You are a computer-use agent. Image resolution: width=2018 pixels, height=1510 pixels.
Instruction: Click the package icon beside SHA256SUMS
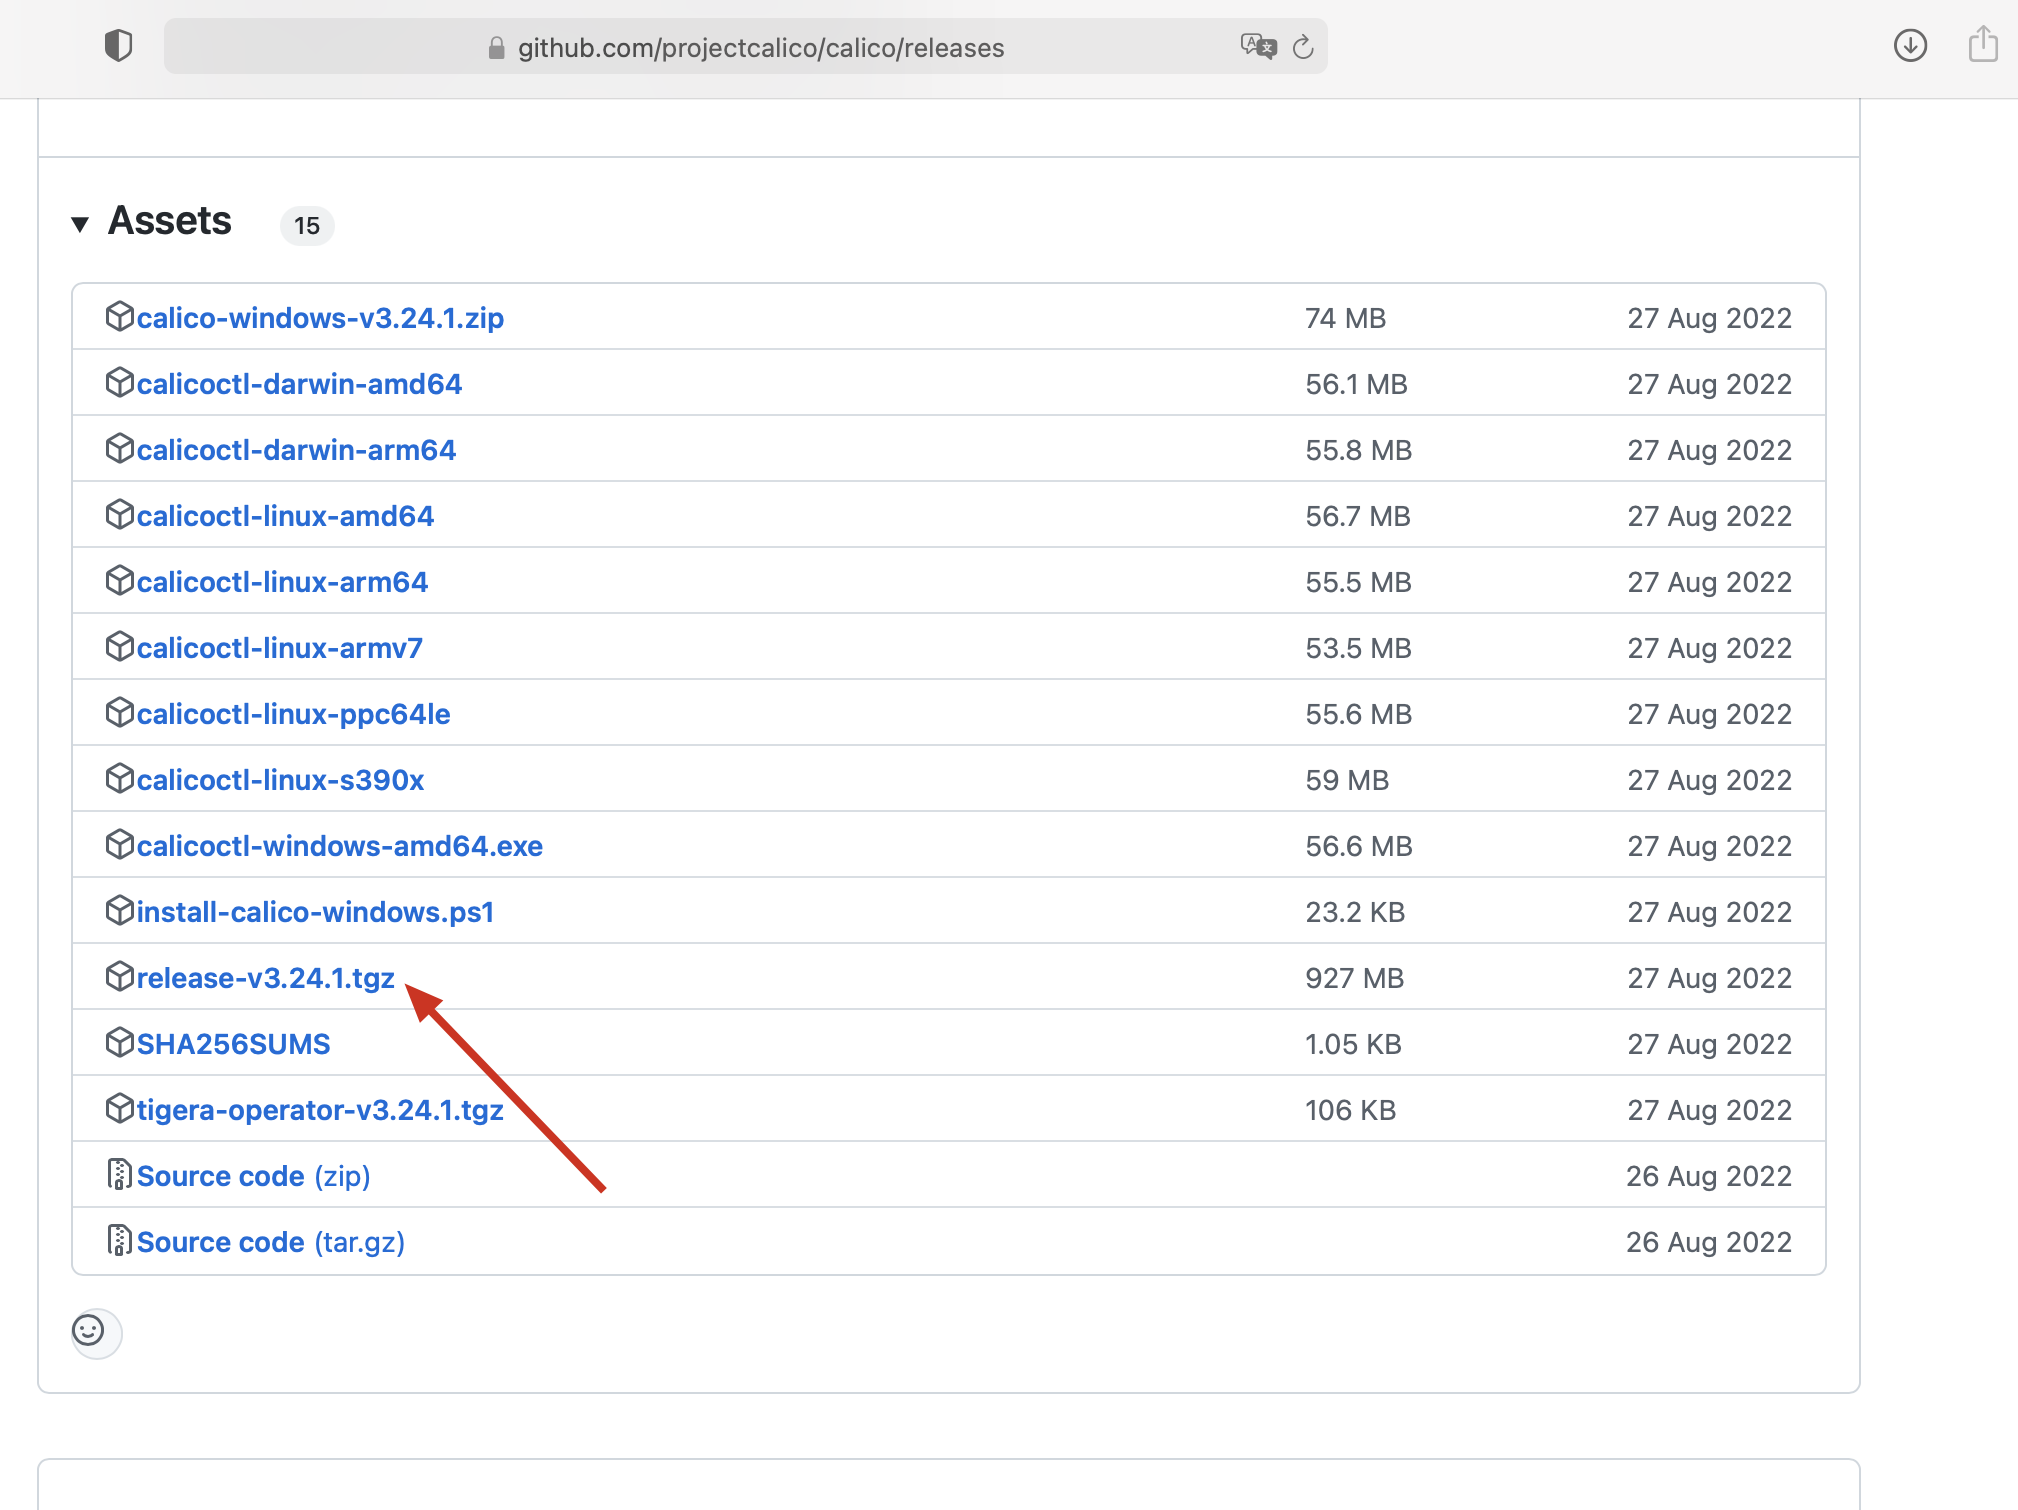(119, 1043)
